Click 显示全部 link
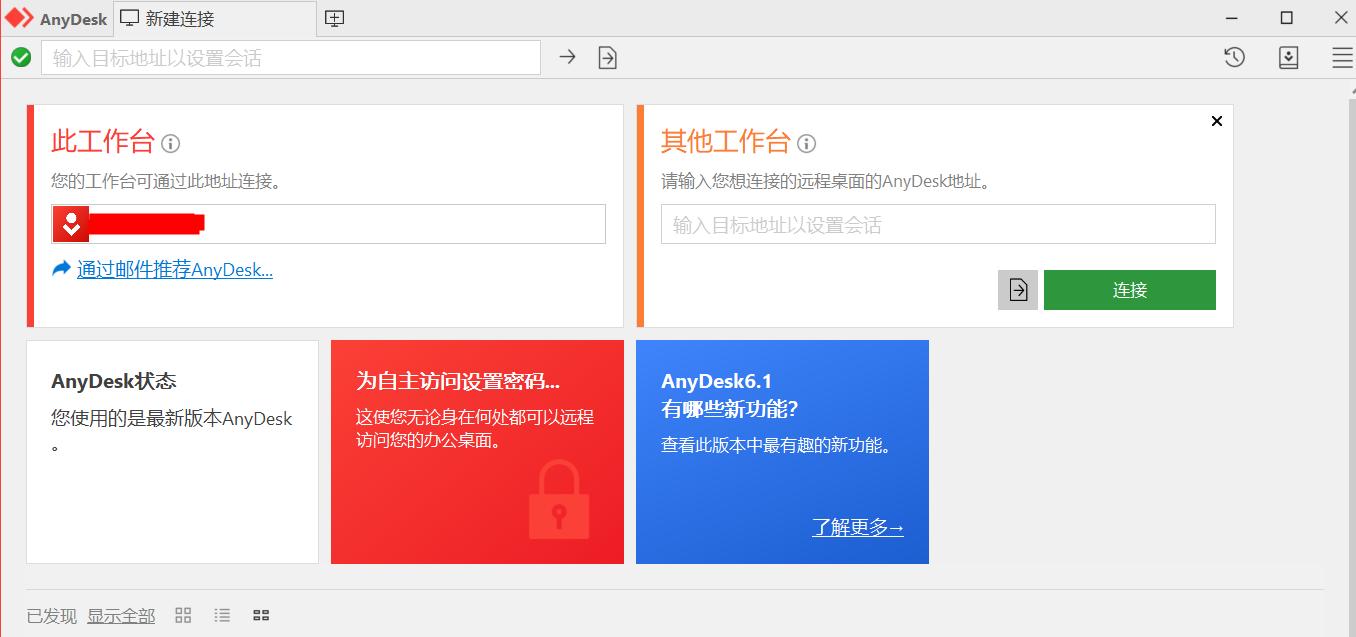The width and height of the screenshot is (1356, 637). [x=121, y=616]
